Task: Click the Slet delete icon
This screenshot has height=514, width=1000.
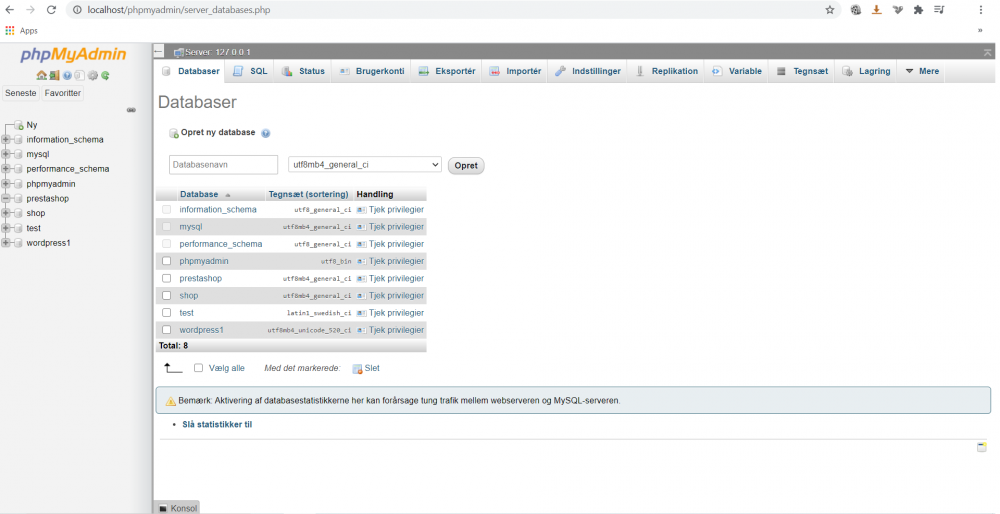Action: 357,369
